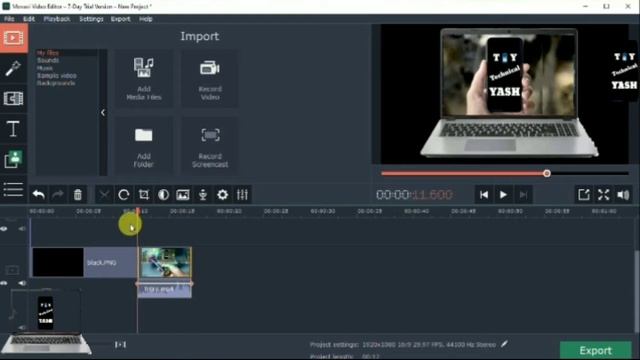Open the Settings menu
The height and width of the screenshot is (360, 640).
point(91,19)
